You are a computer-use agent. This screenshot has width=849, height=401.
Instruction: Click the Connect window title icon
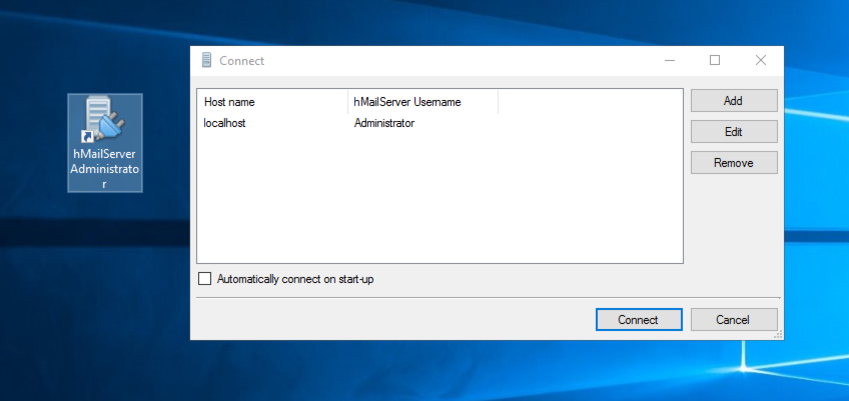[206, 60]
